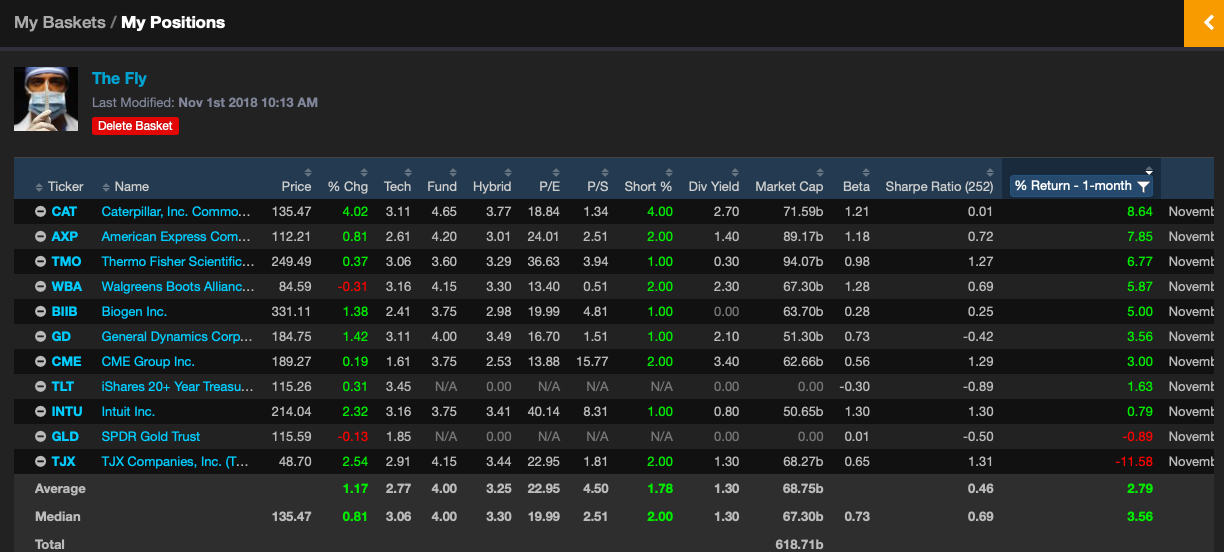Select Caterpillar price cell 135.47
This screenshot has height=552, width=1224.
(291, 212)
